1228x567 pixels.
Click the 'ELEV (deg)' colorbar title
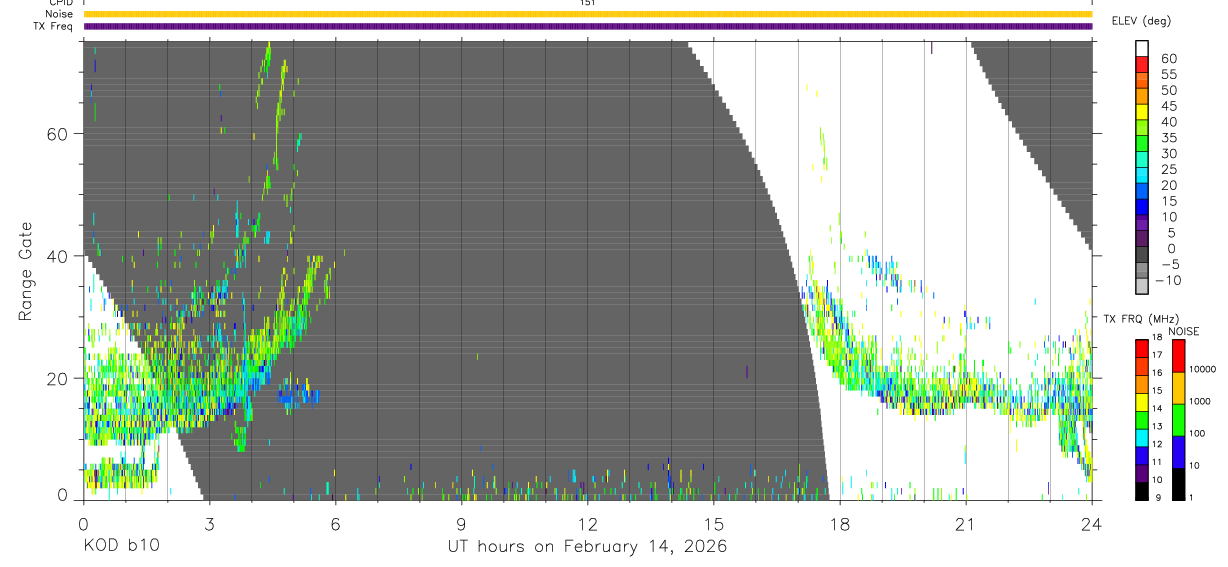click(x=1142, y=20)
